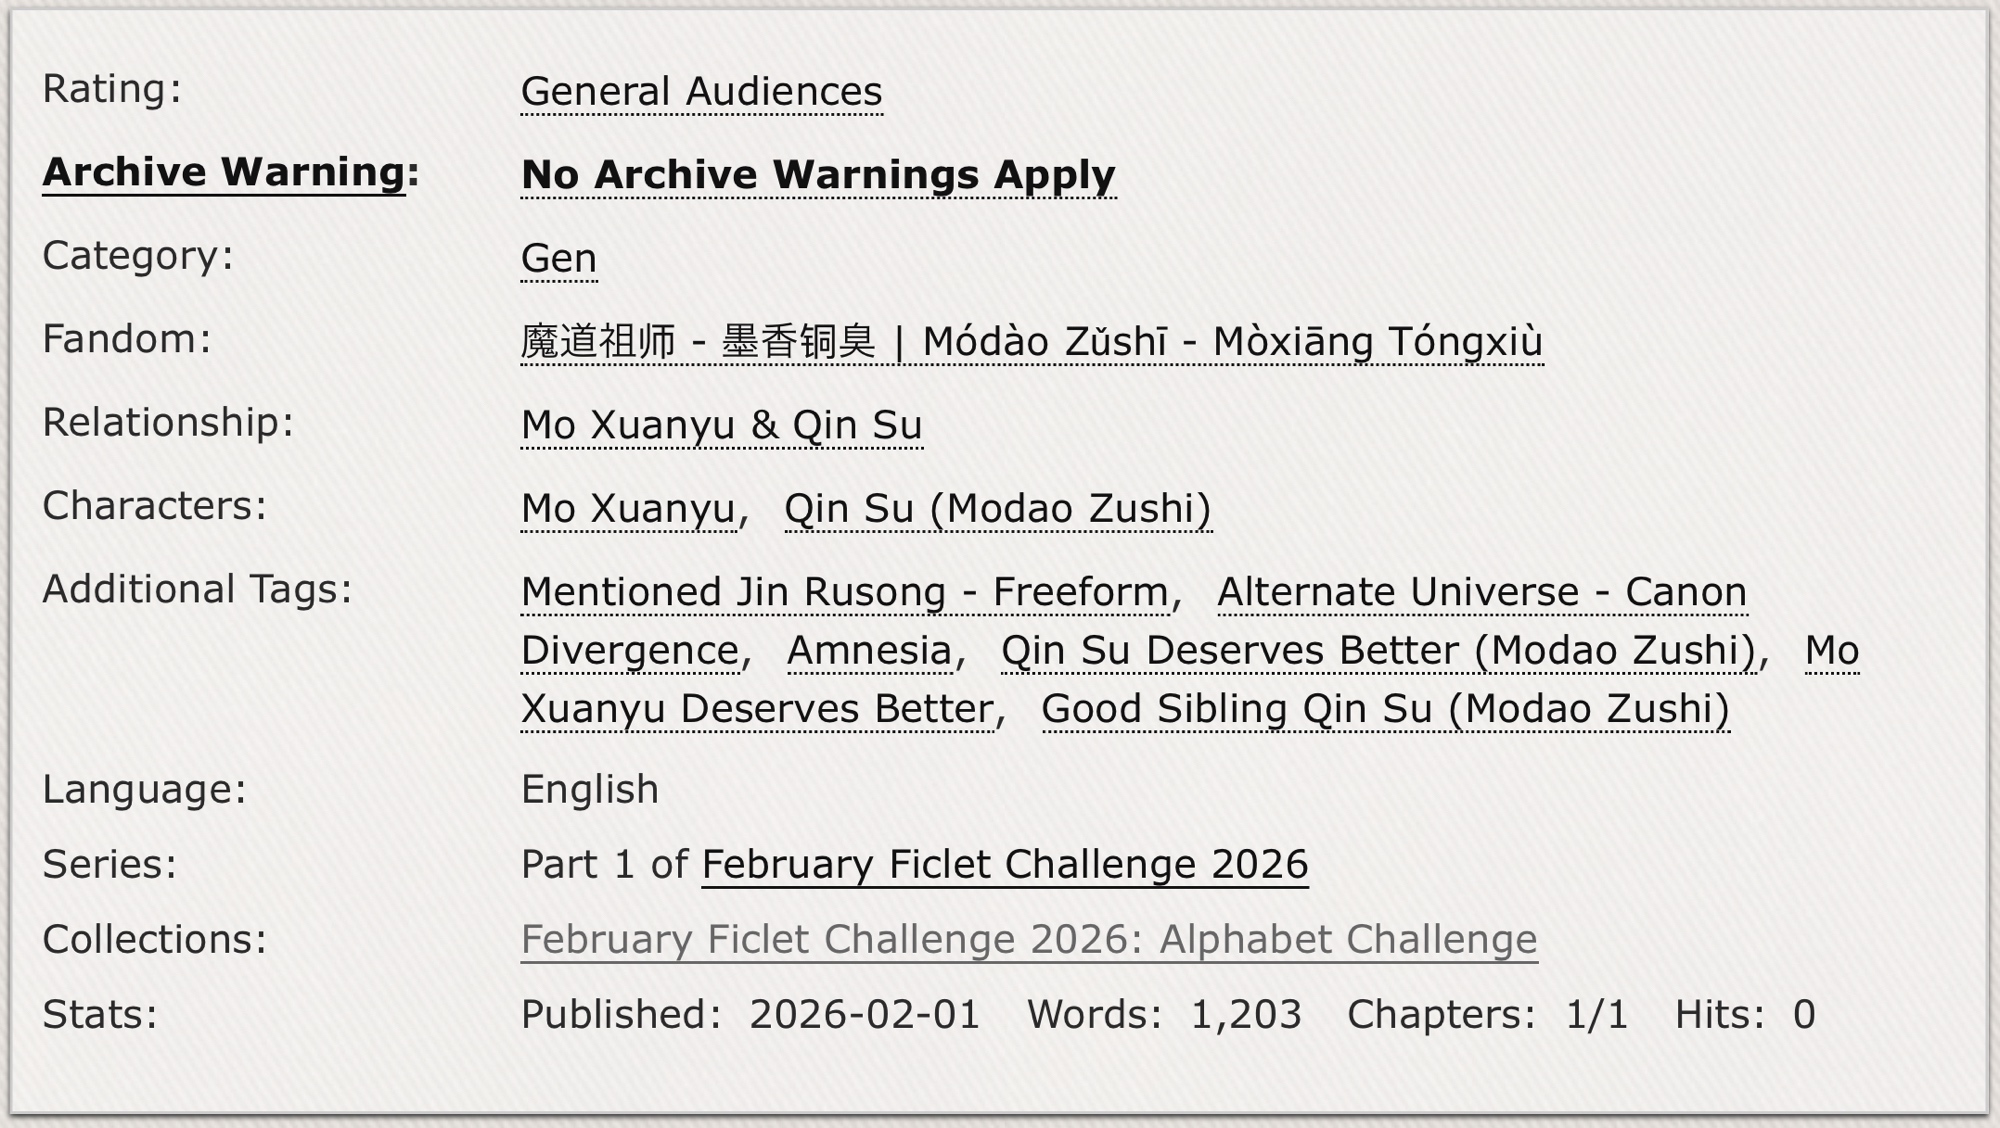Open Alternate Universe - Canon Divergence tag
The height and width of the screenshot is (1128, 2000).
[1481, 592]
